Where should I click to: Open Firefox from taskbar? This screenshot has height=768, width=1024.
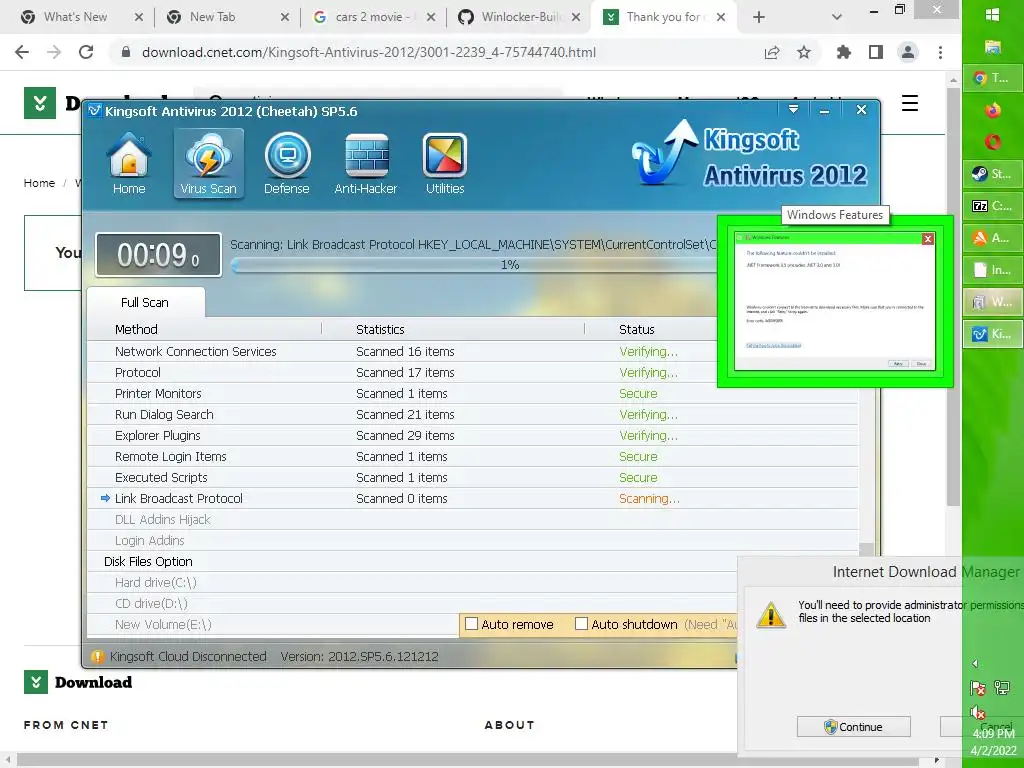993,110
